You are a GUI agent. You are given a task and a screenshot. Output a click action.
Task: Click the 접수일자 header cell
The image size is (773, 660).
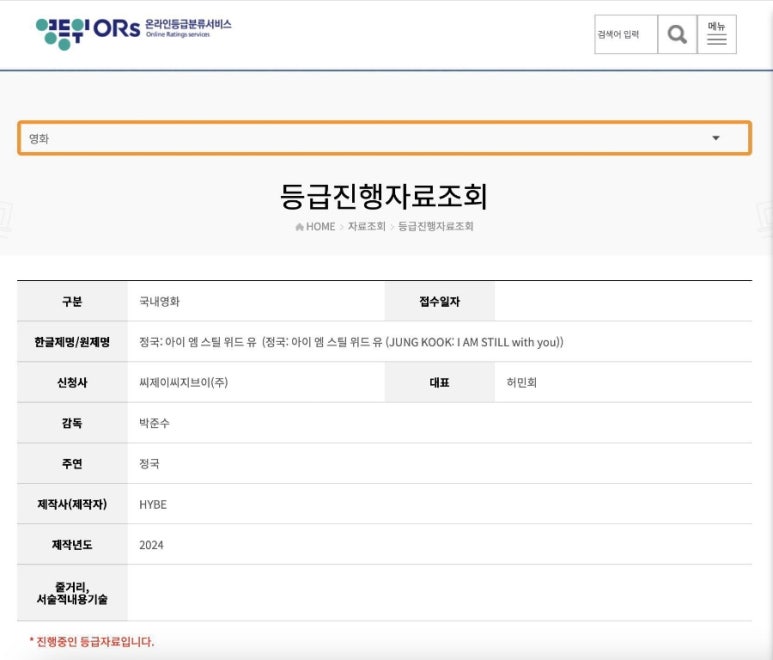pyautogui.click(x=439, y=301)
